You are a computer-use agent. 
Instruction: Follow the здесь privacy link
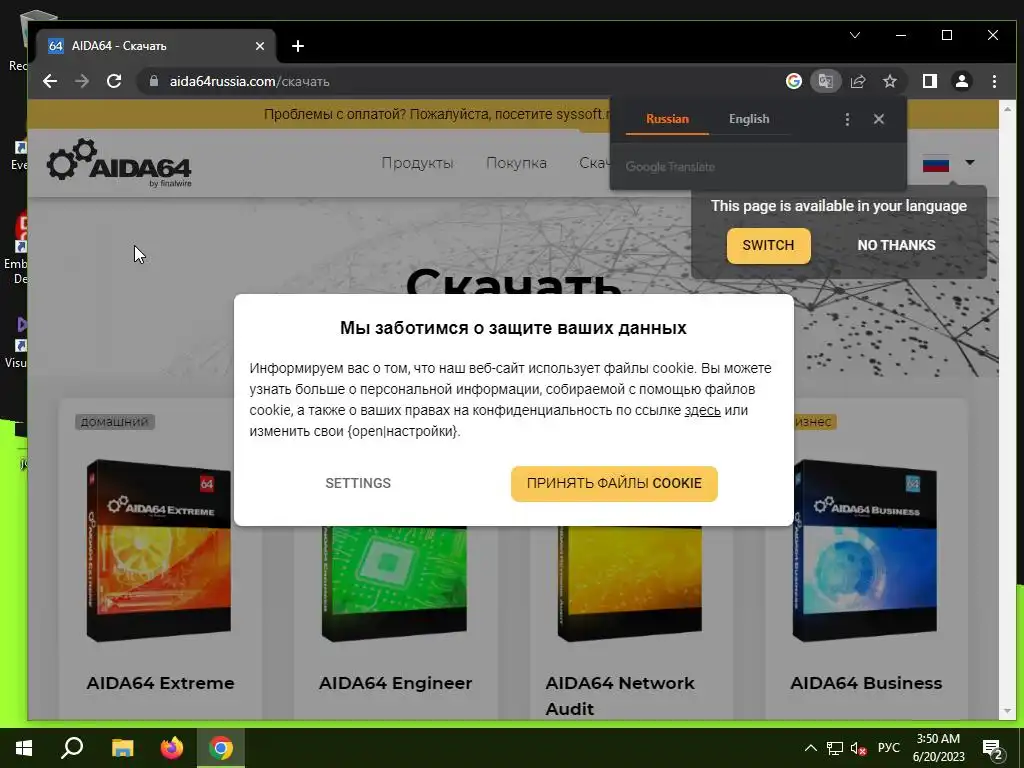(702, 411)
